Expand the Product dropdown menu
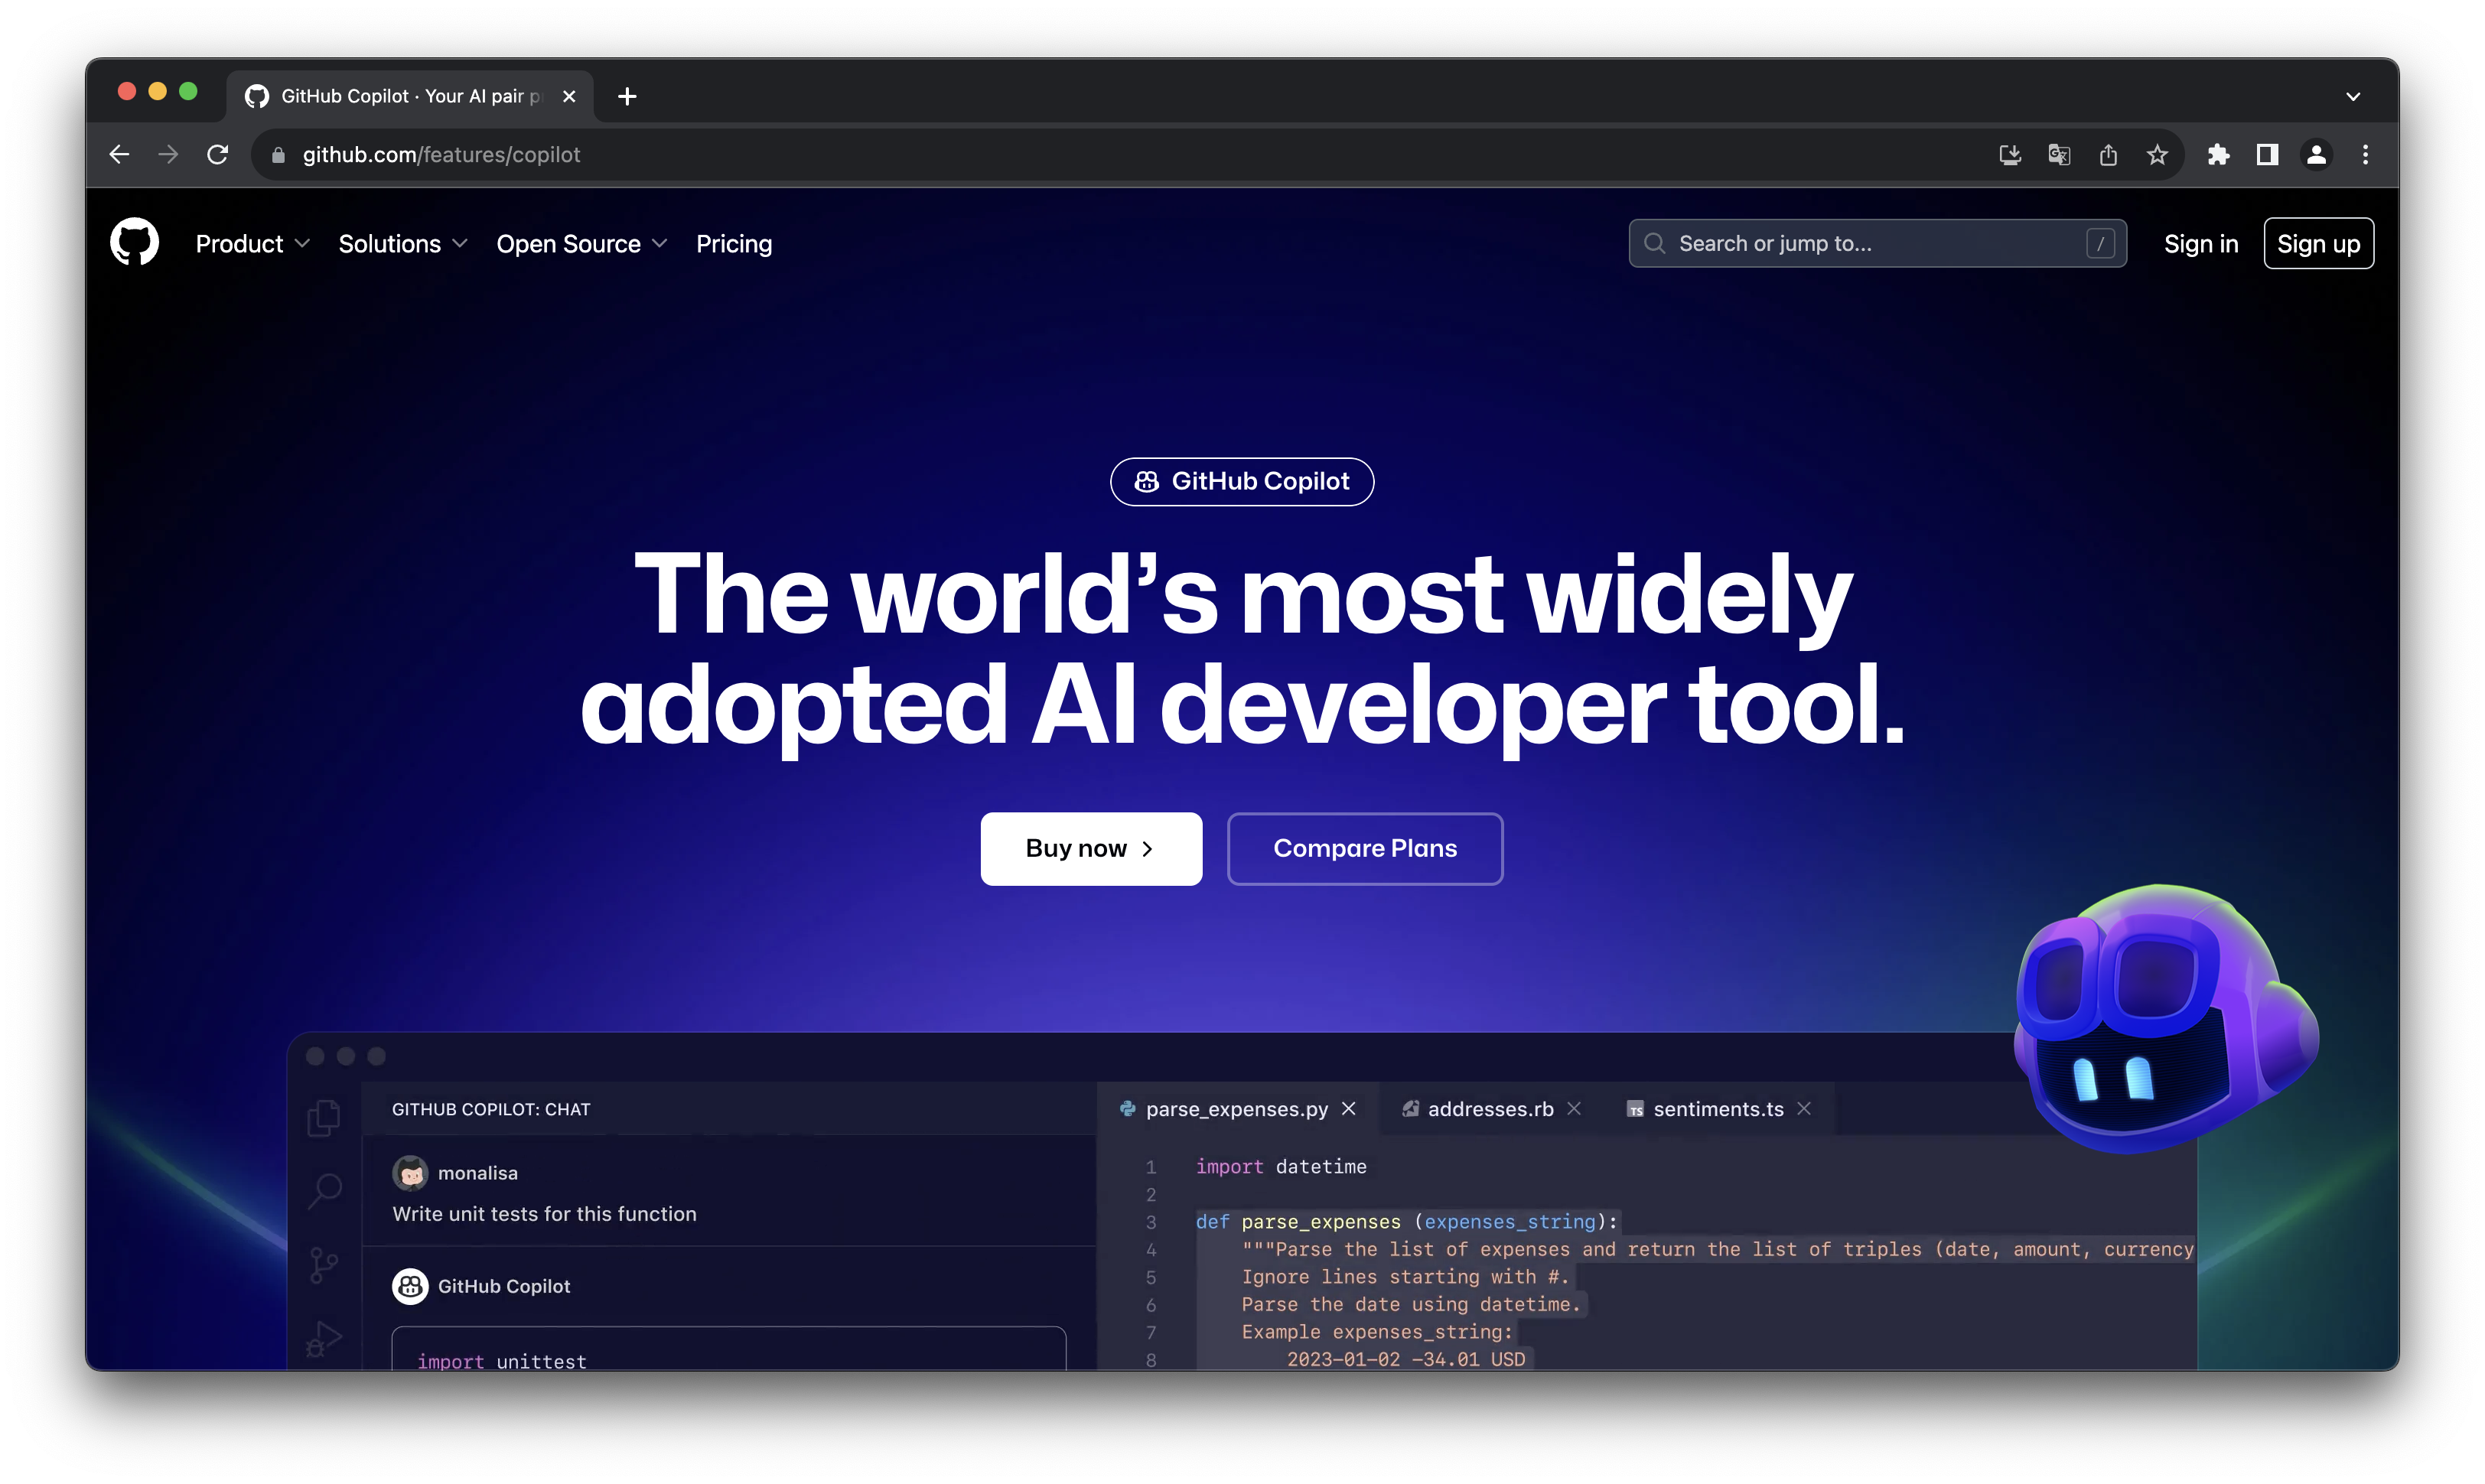Image resolution: width=2485 pixels, height=1484 pixels. [252, 244]
